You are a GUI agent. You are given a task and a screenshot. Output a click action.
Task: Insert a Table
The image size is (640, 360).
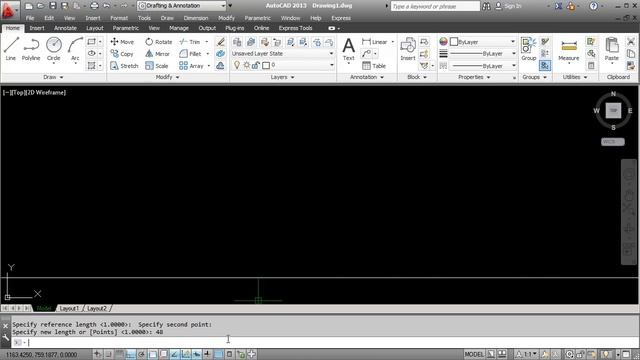tap(374, 66)
